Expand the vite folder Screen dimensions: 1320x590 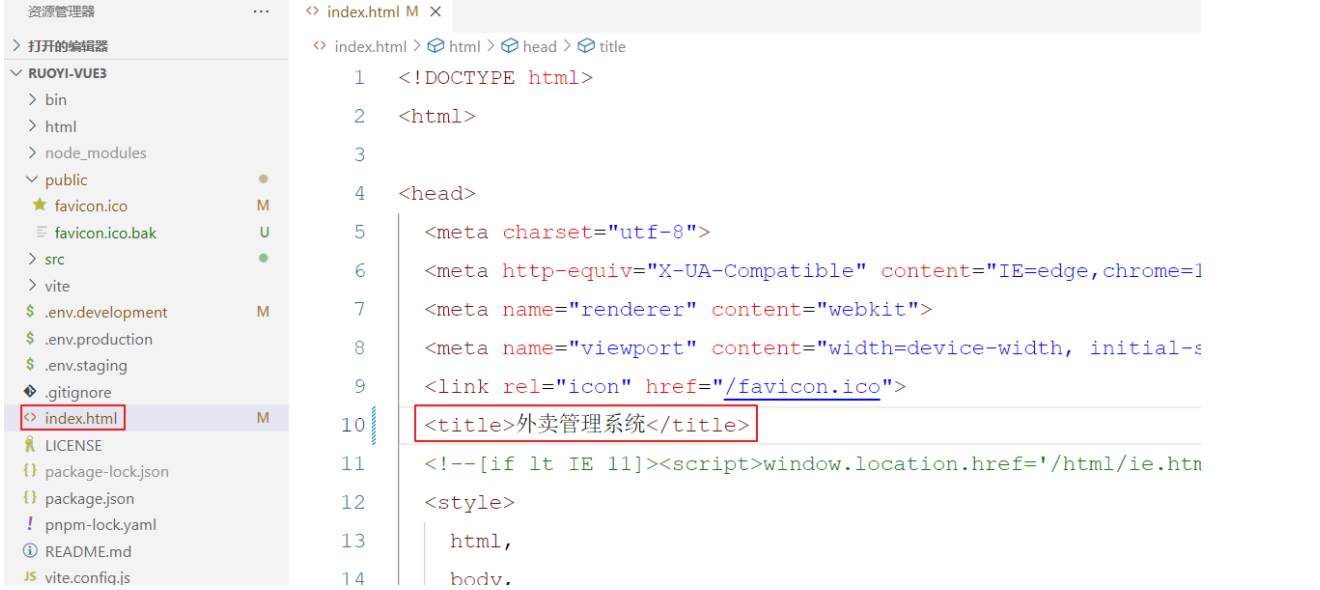(x=33, y=286)
